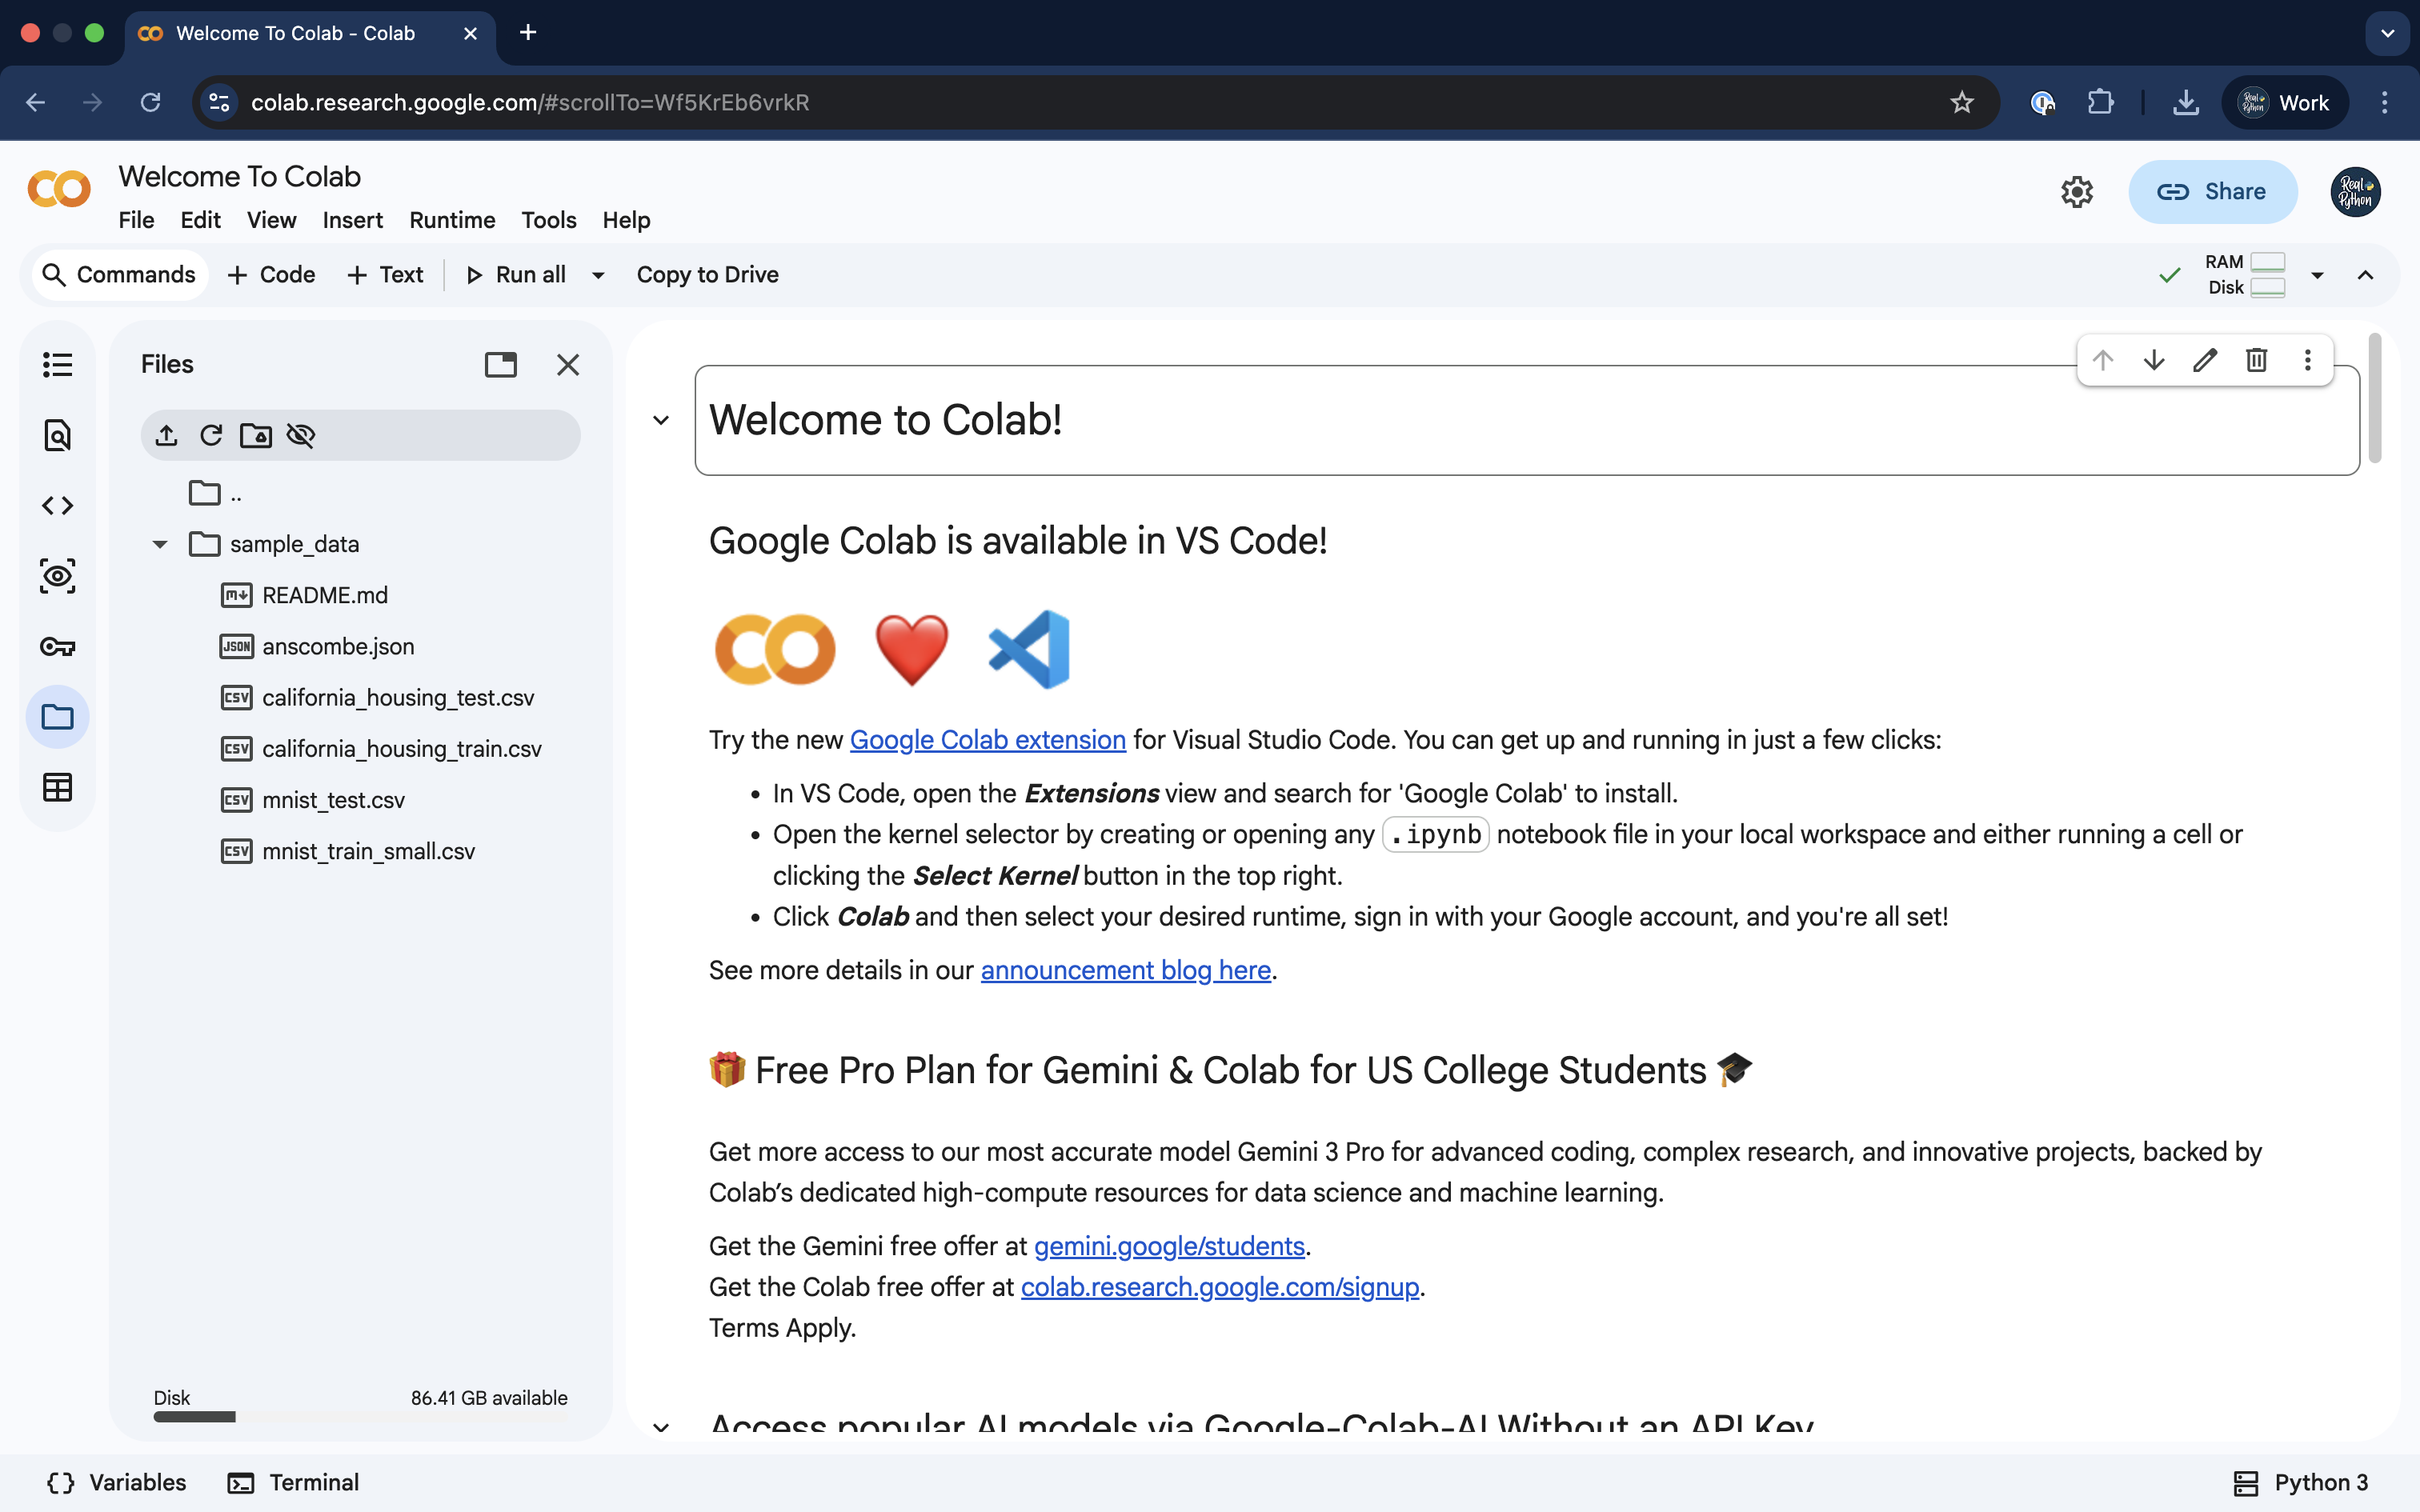Open the Code snippets sidebar icon

pyautogui.click(x=58, y=506)
